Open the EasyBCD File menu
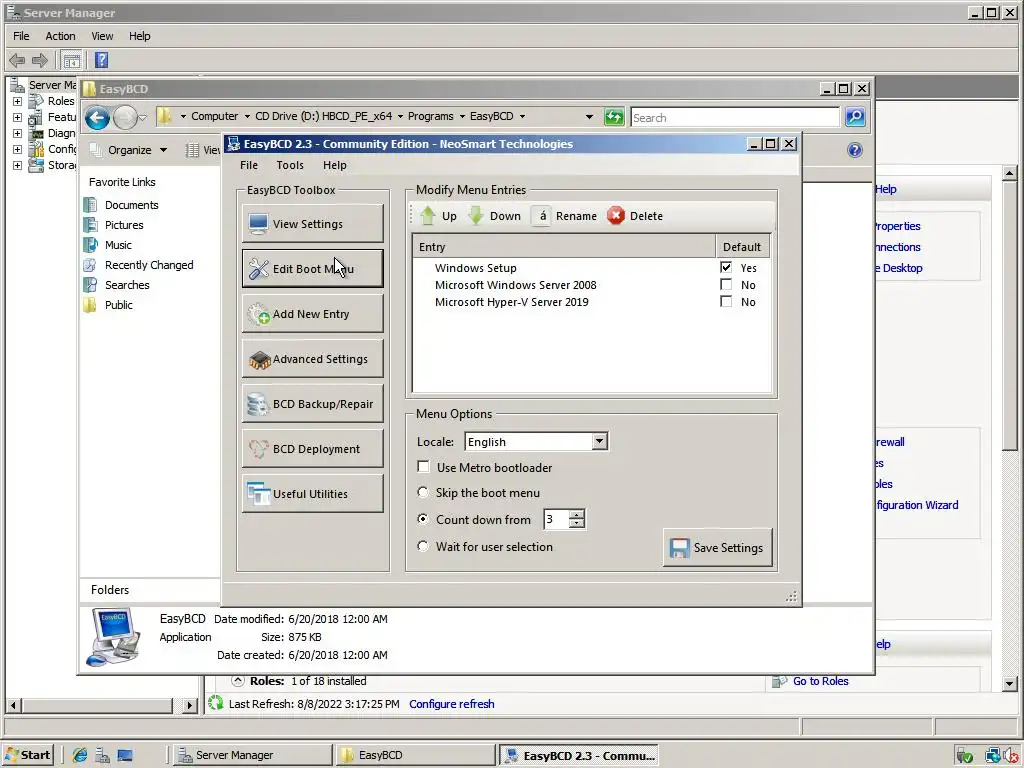The image size is (1024, 768). click(x=249, y=165)
